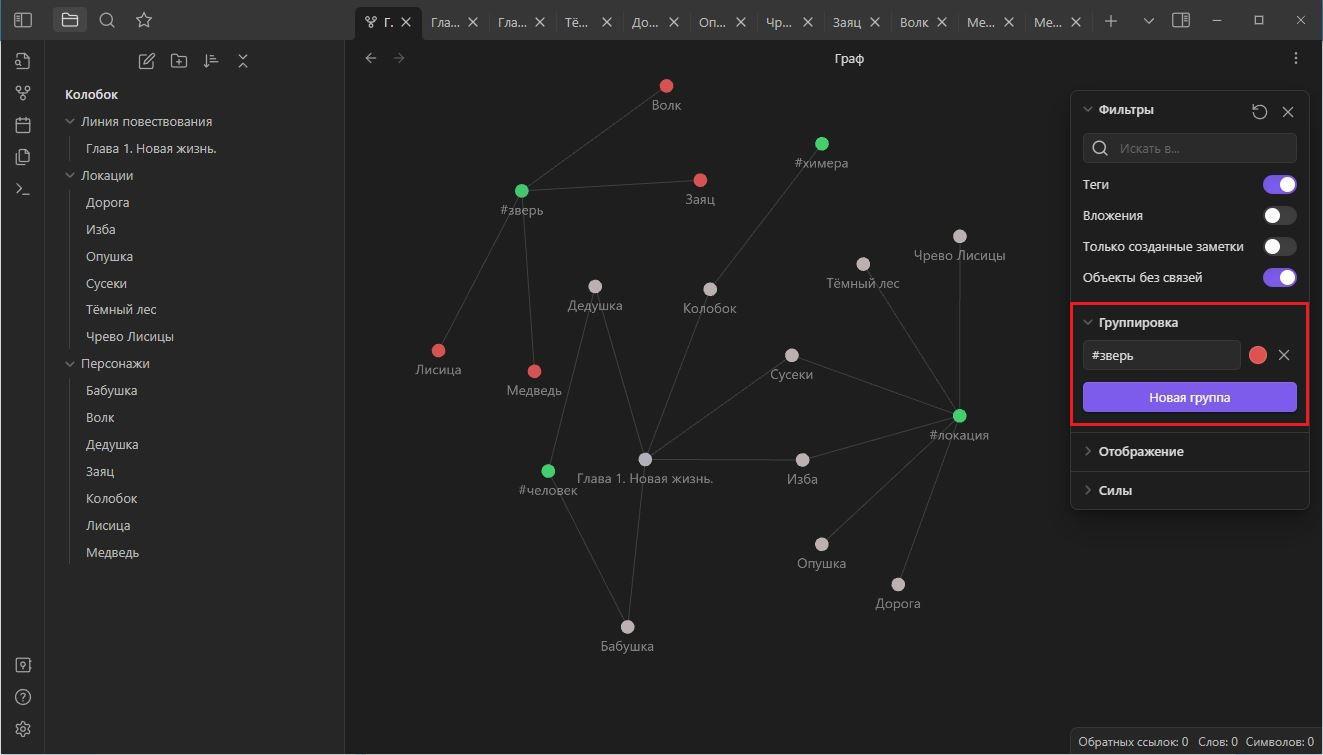The width and height of the screenshot is (1323, 755).
Task: Open the #зверь group color picker
Action: (1258, 355)
